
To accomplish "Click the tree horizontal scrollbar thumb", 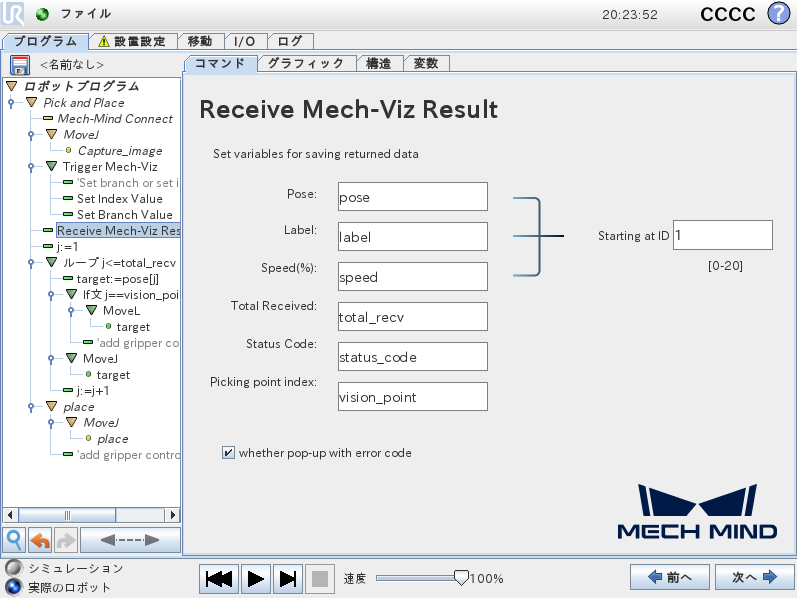I will (67, 515).
